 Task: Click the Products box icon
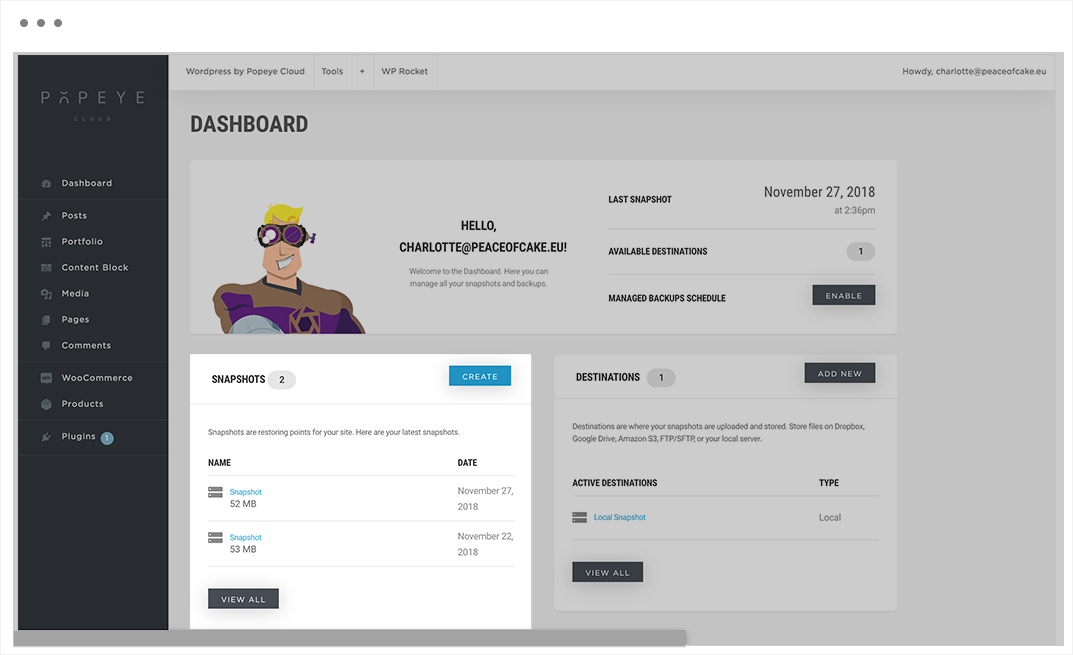[x=47, y=404]
